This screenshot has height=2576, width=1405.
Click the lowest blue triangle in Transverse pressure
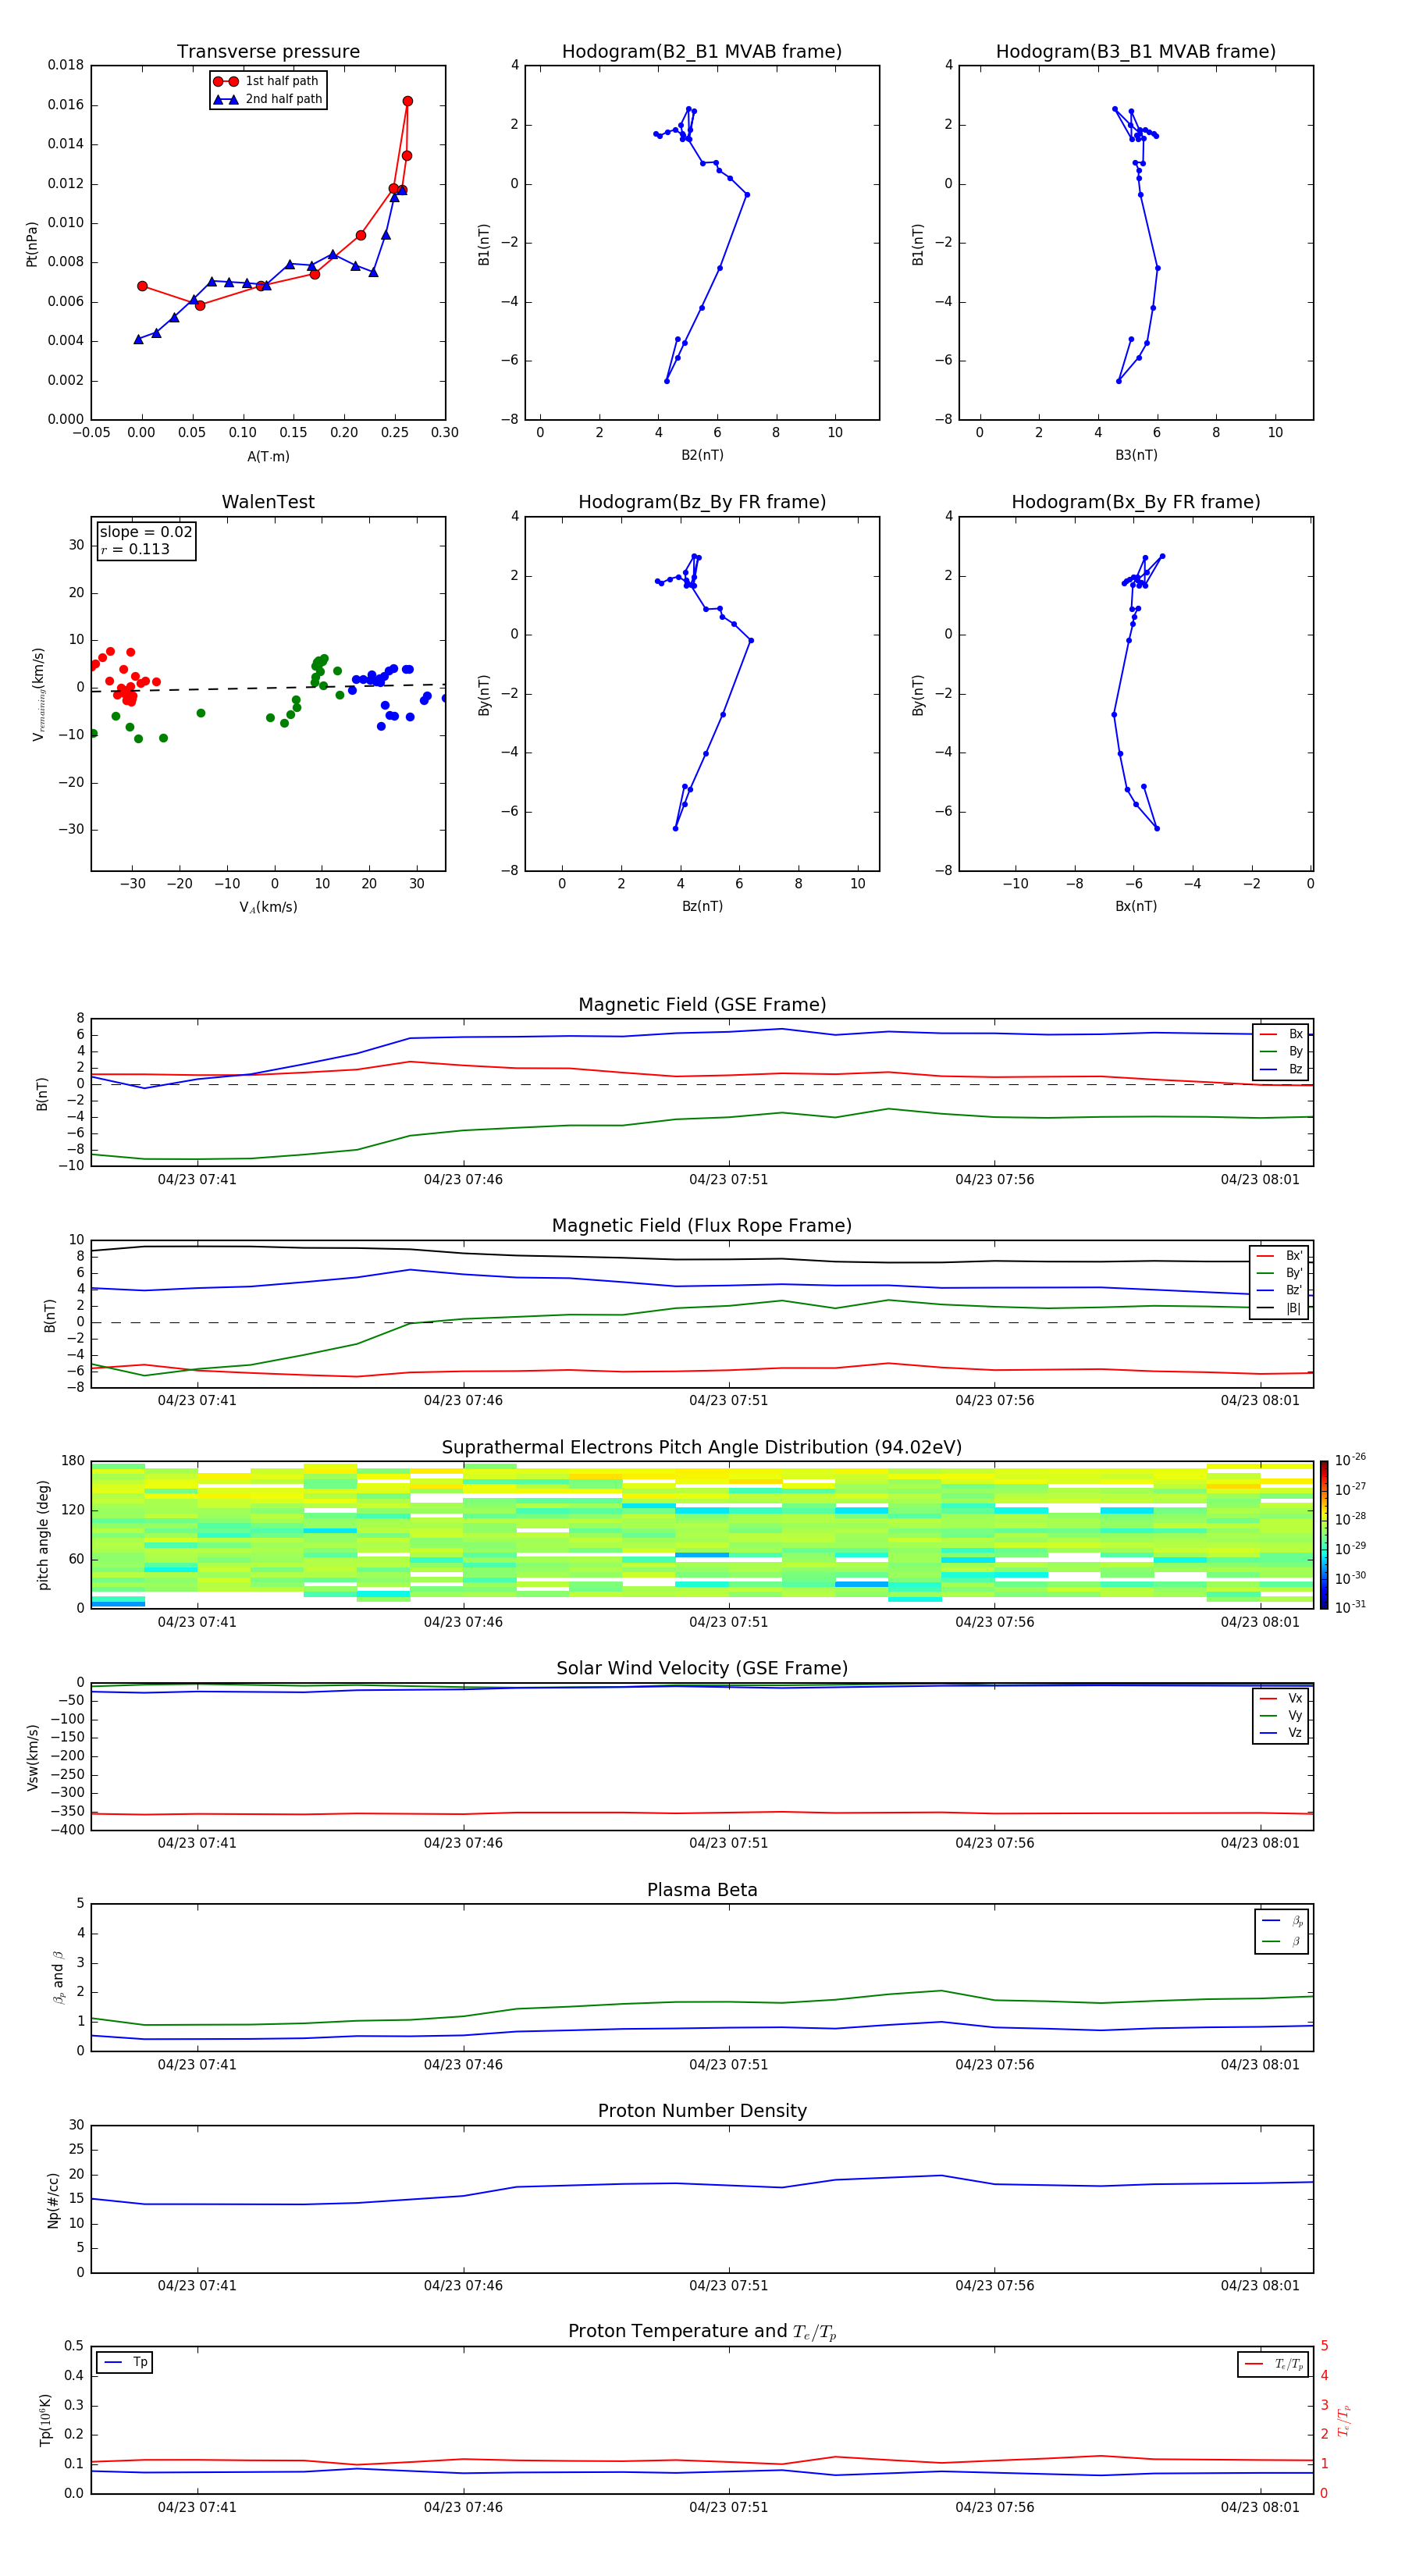(x=138, y=339)
